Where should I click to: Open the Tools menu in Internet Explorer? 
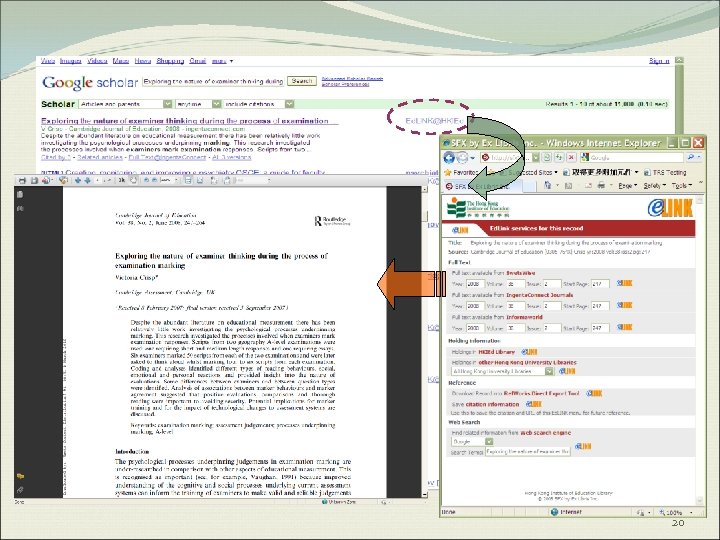point(681,186)
